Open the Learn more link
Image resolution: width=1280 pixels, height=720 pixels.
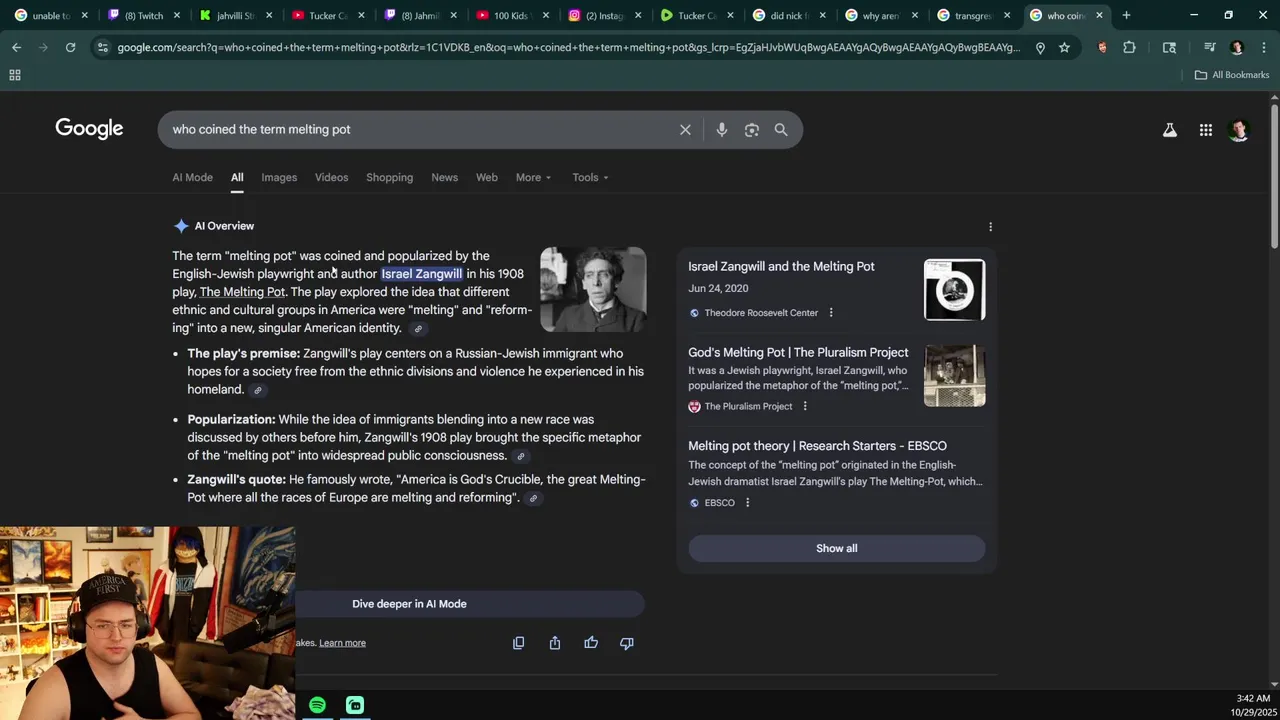pos(342,643)
